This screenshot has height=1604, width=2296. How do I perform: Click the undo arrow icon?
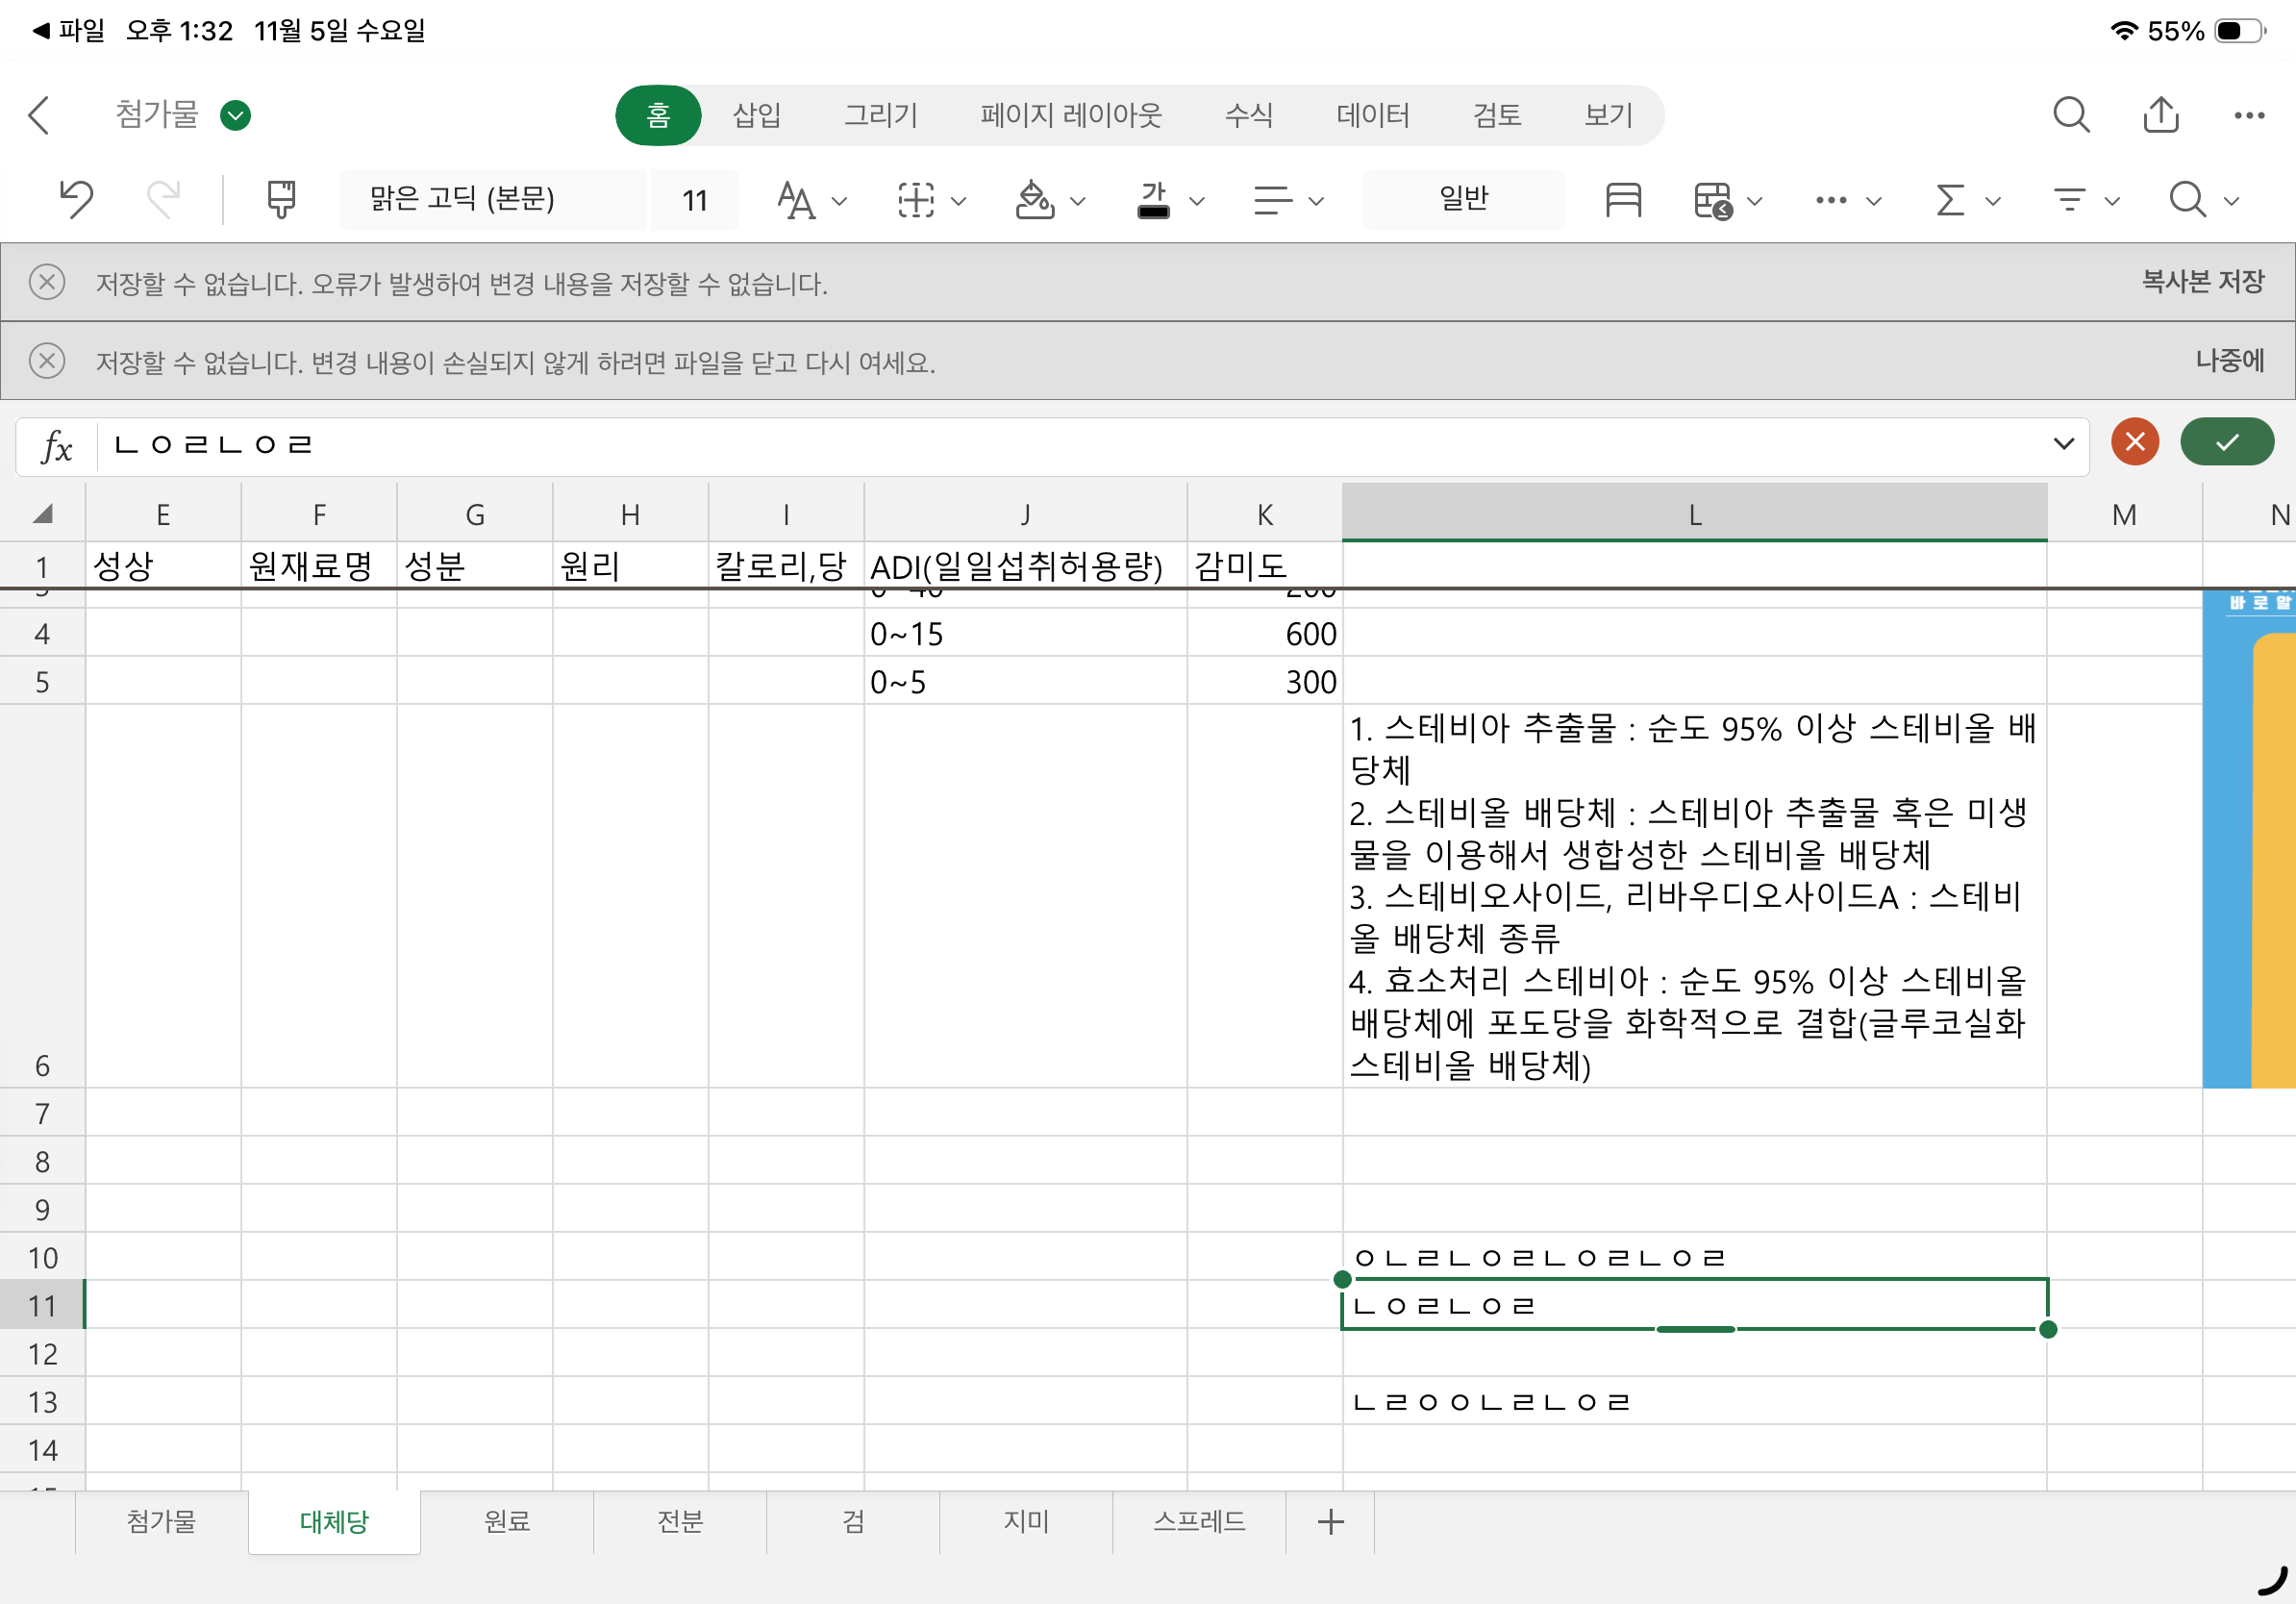(x=76, y=199)
